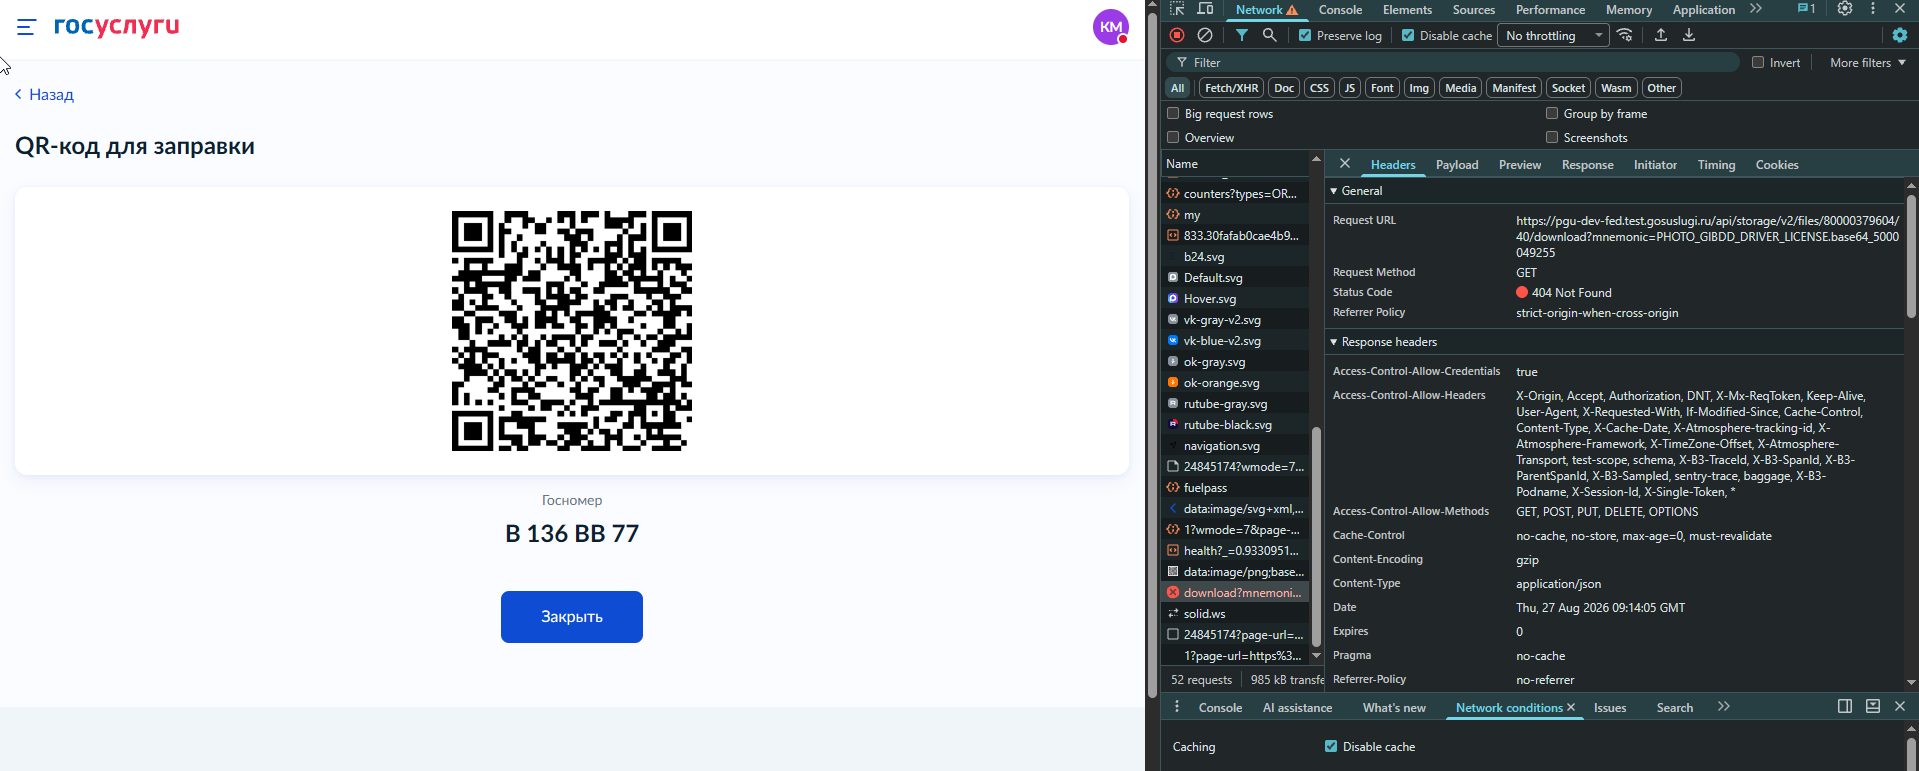Enable Big request rows checkbox
The height and width of the screenshot is (771, 1919).
coord(1173,113)
